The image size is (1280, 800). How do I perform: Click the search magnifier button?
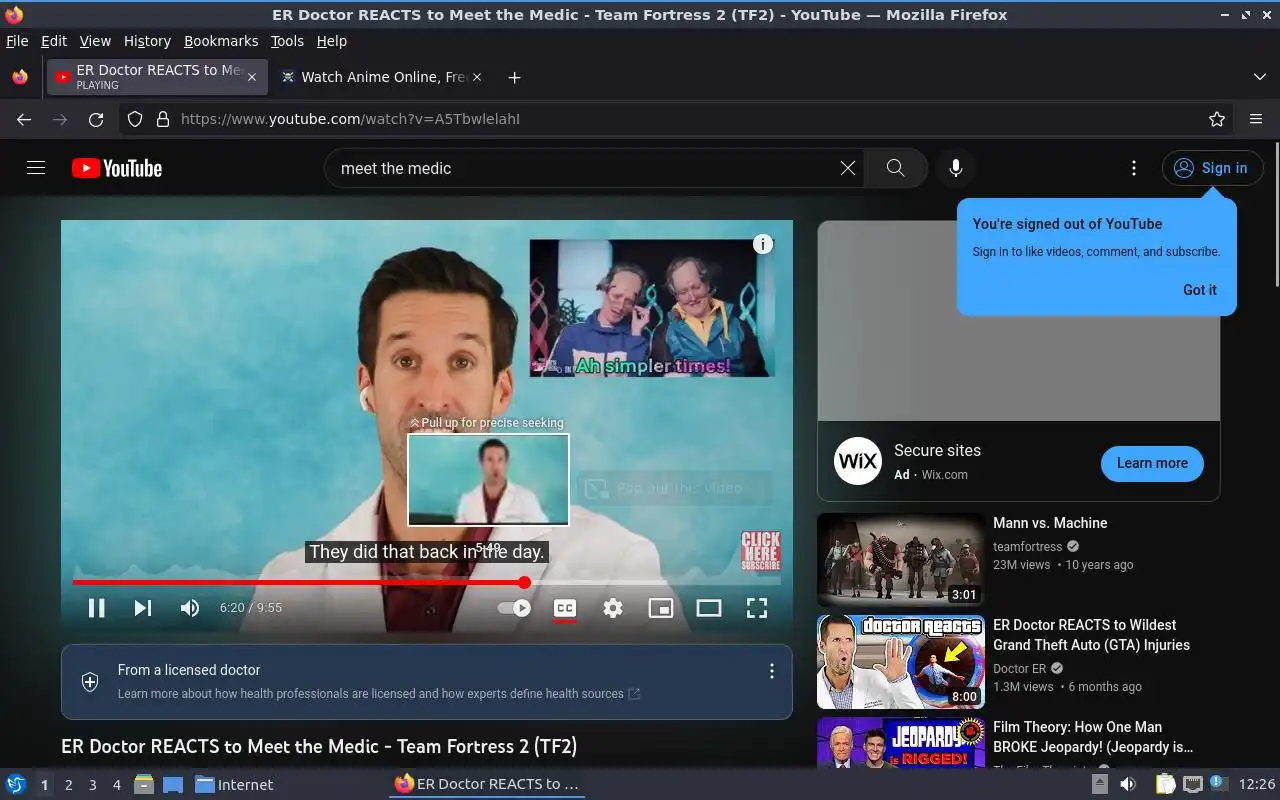tap(896, 168)
